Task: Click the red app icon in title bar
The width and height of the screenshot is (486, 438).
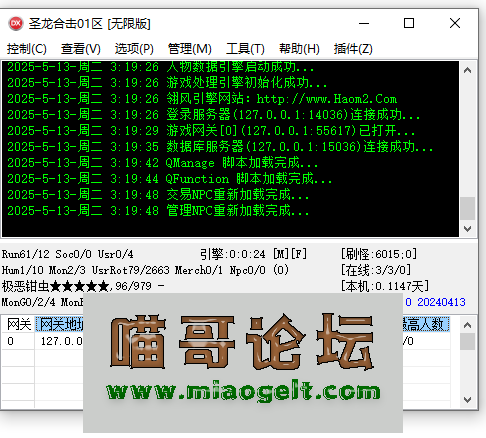Action: (x=15, y=23)
